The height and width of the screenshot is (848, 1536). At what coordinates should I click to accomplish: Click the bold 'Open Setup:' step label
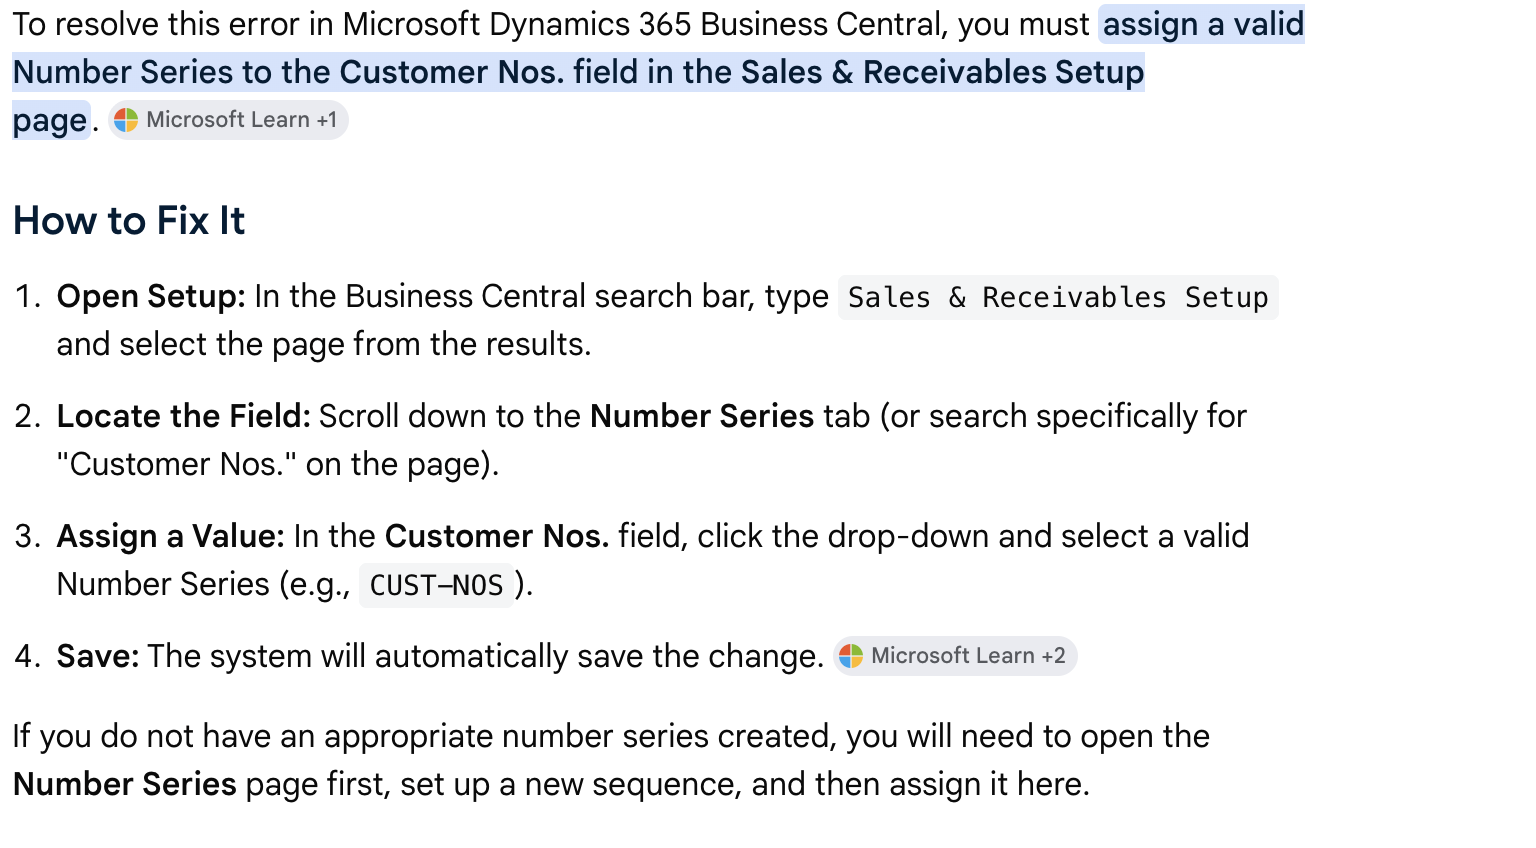(x=151, y=297)
